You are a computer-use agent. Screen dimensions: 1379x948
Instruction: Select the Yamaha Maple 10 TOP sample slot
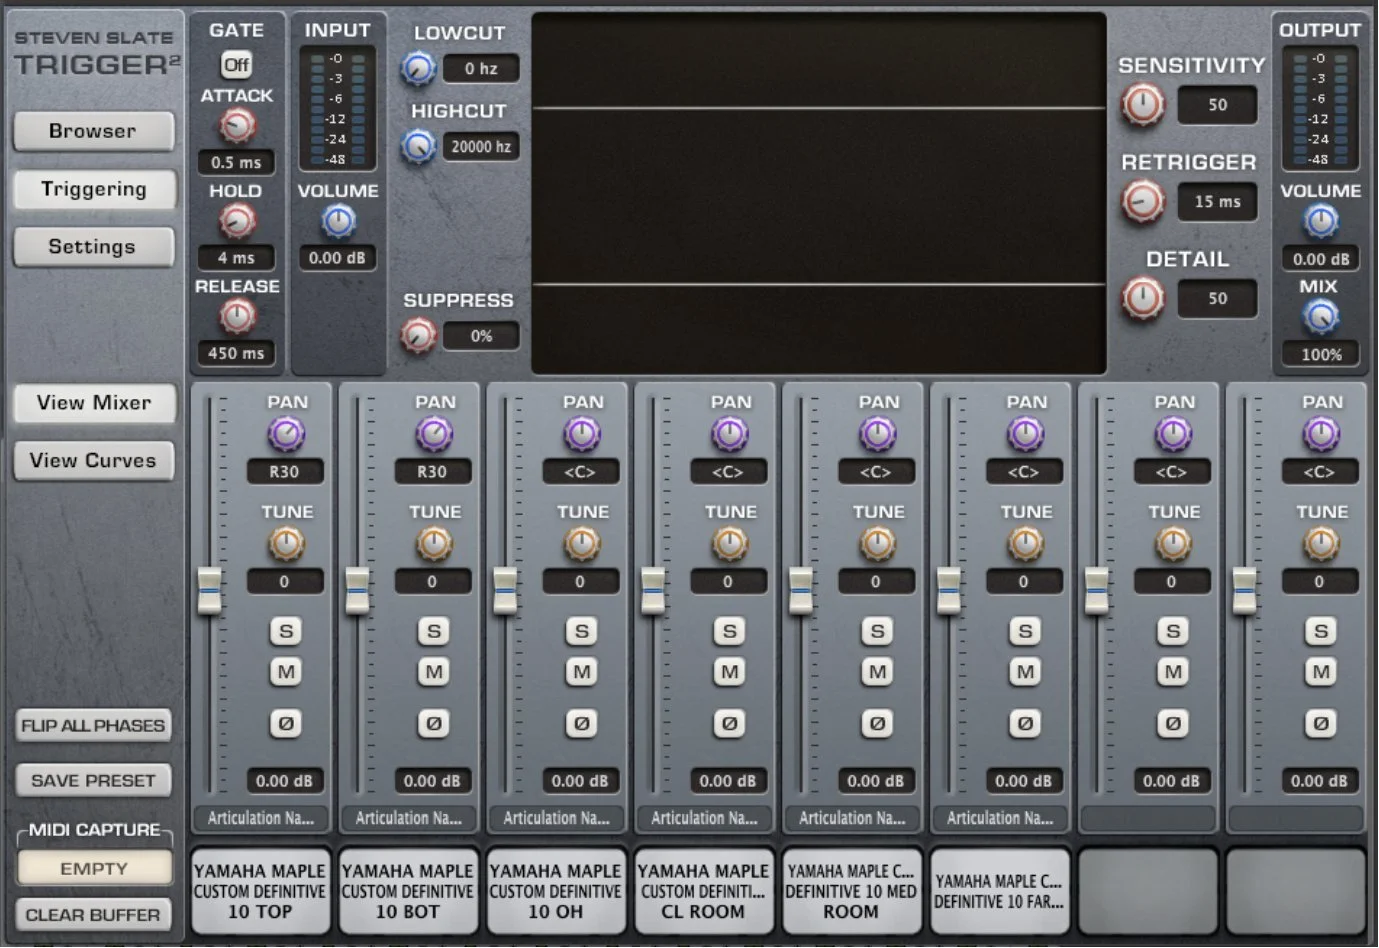[x=260, y=891]
